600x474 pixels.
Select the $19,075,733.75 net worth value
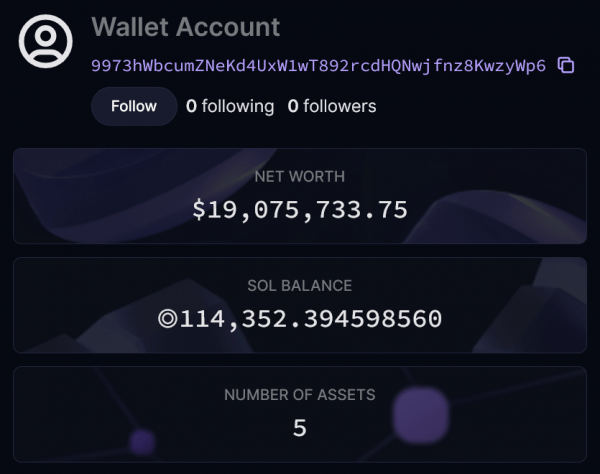[300, 210]
